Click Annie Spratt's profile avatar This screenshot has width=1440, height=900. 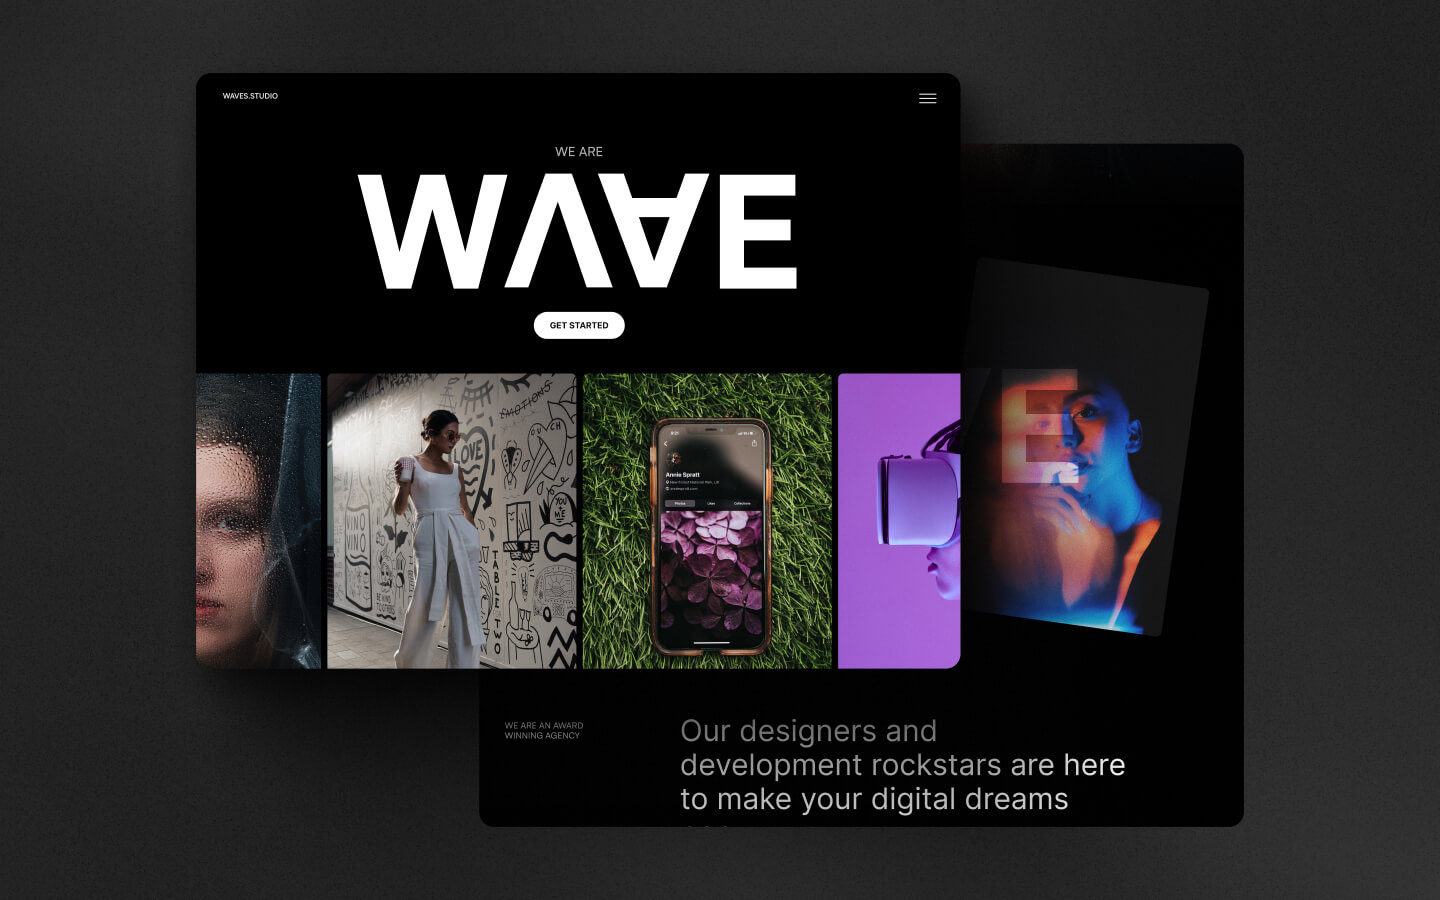673,458
